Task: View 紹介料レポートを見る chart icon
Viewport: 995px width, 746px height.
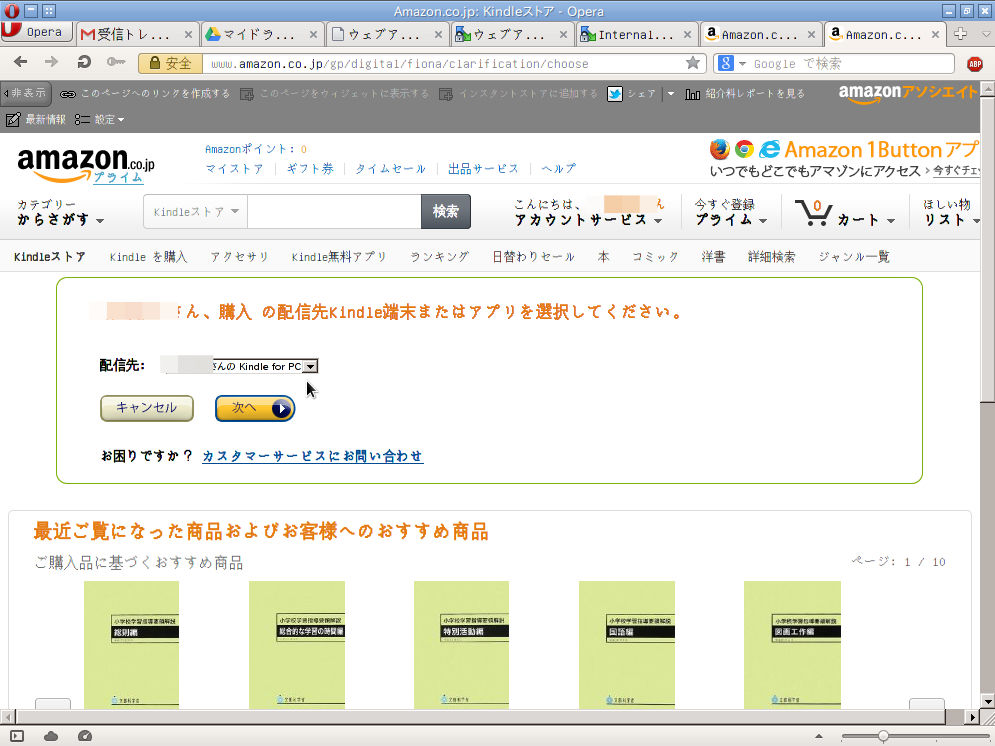Action: pyautogui.click(x=692, y=94)
